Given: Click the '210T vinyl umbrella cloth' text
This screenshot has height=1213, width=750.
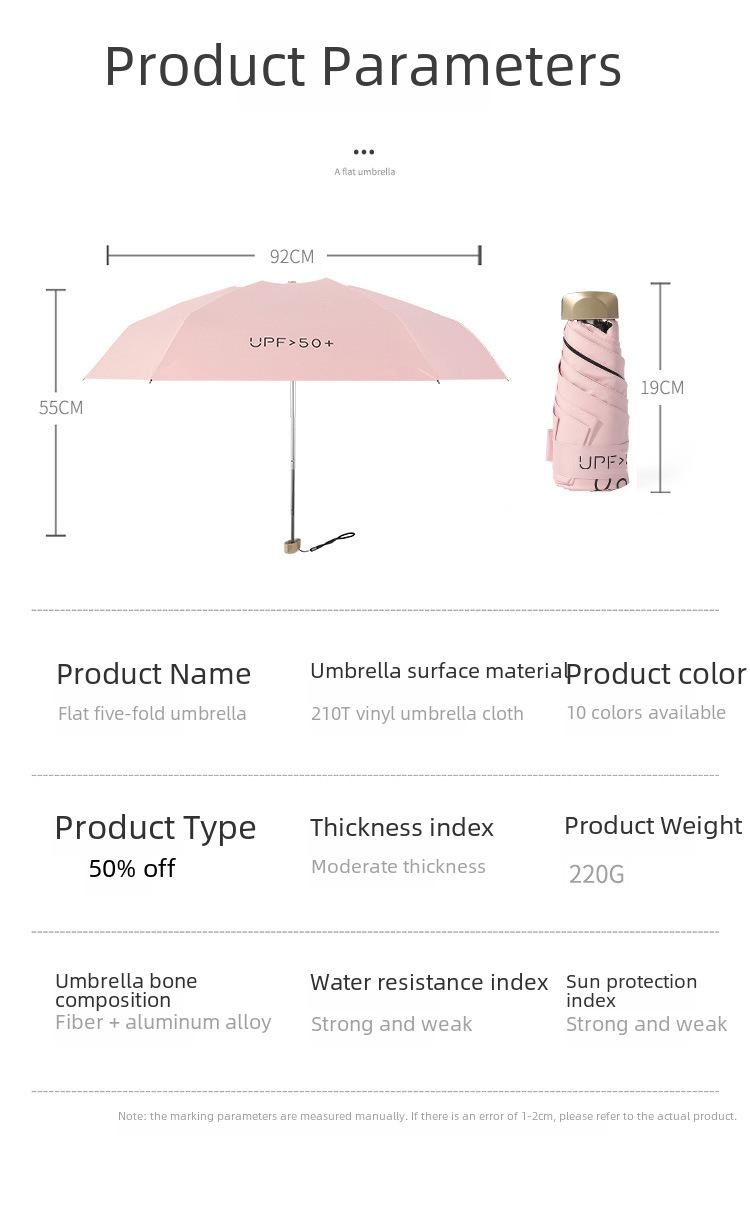Looking at the screenshot, I should click(x=417, y=713).
